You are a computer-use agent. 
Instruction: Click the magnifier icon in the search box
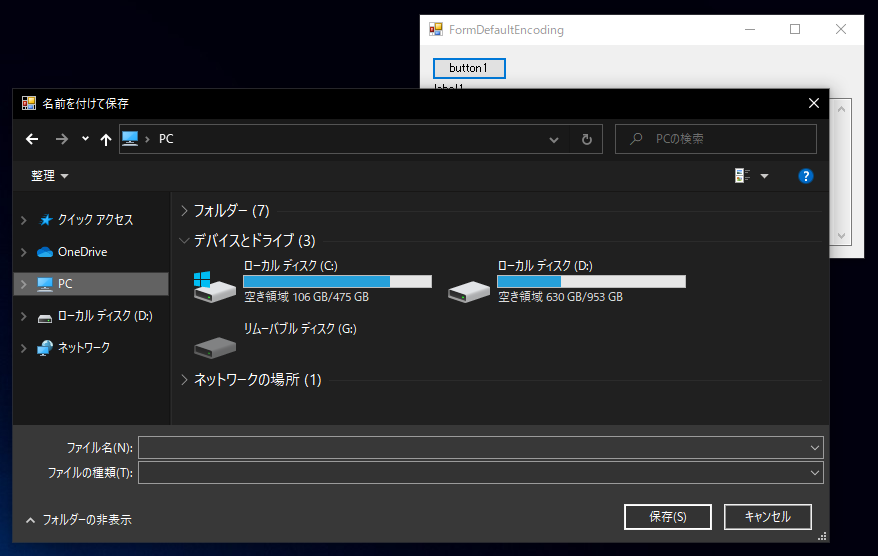[636, 139]
